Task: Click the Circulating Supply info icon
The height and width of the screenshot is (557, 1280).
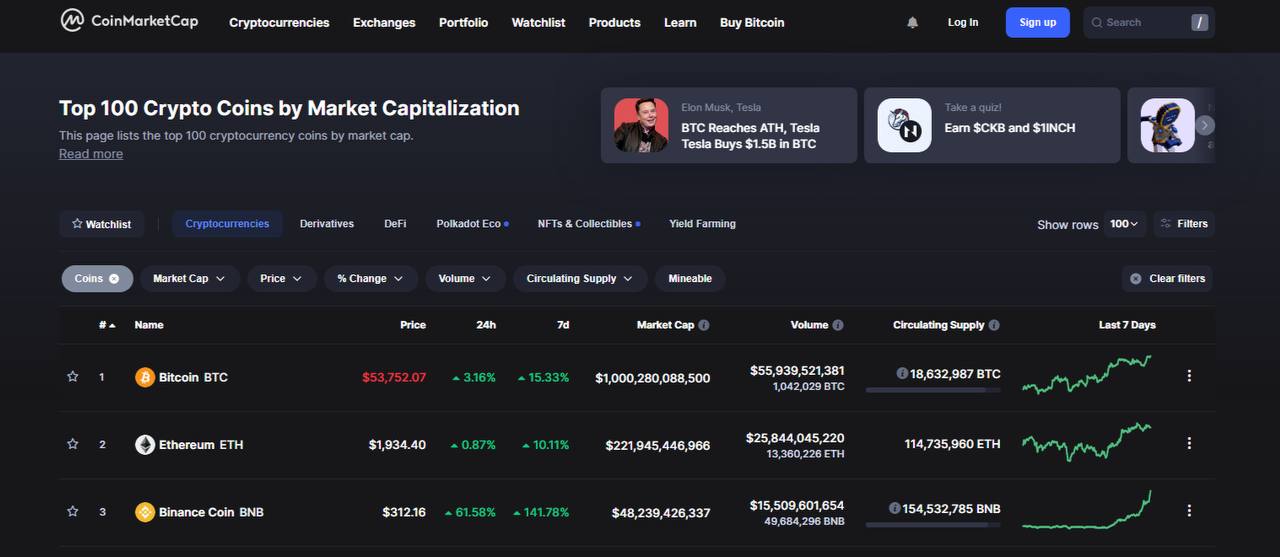Action: [994, 325]
